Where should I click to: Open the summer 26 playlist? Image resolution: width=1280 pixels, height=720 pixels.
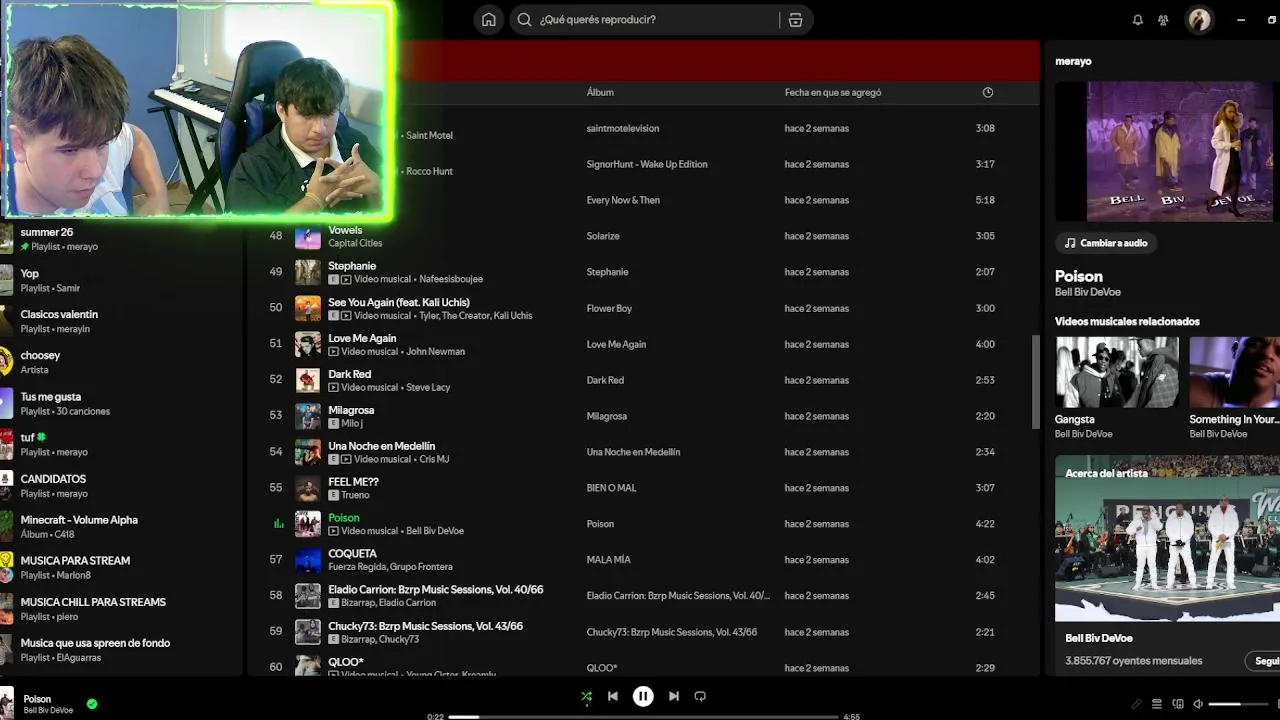(x=121, y=238)
